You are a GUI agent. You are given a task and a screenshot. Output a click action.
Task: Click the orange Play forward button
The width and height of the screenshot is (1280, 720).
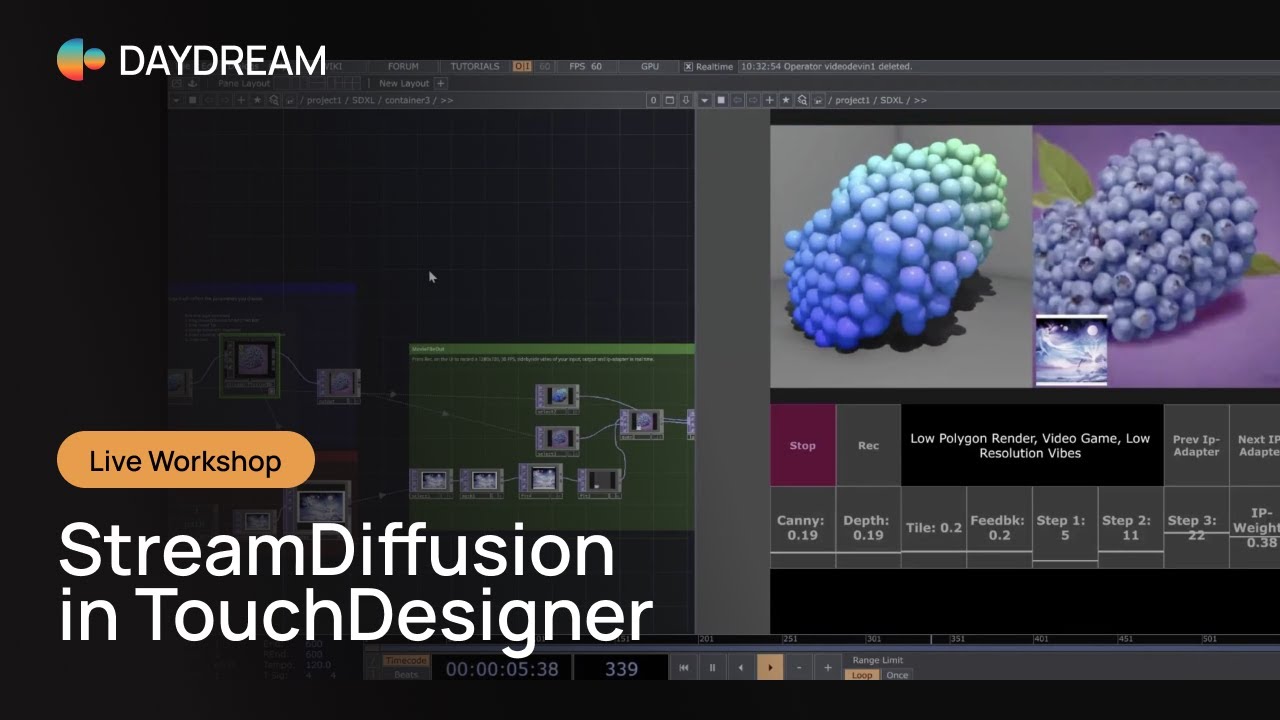coord(770,668)
